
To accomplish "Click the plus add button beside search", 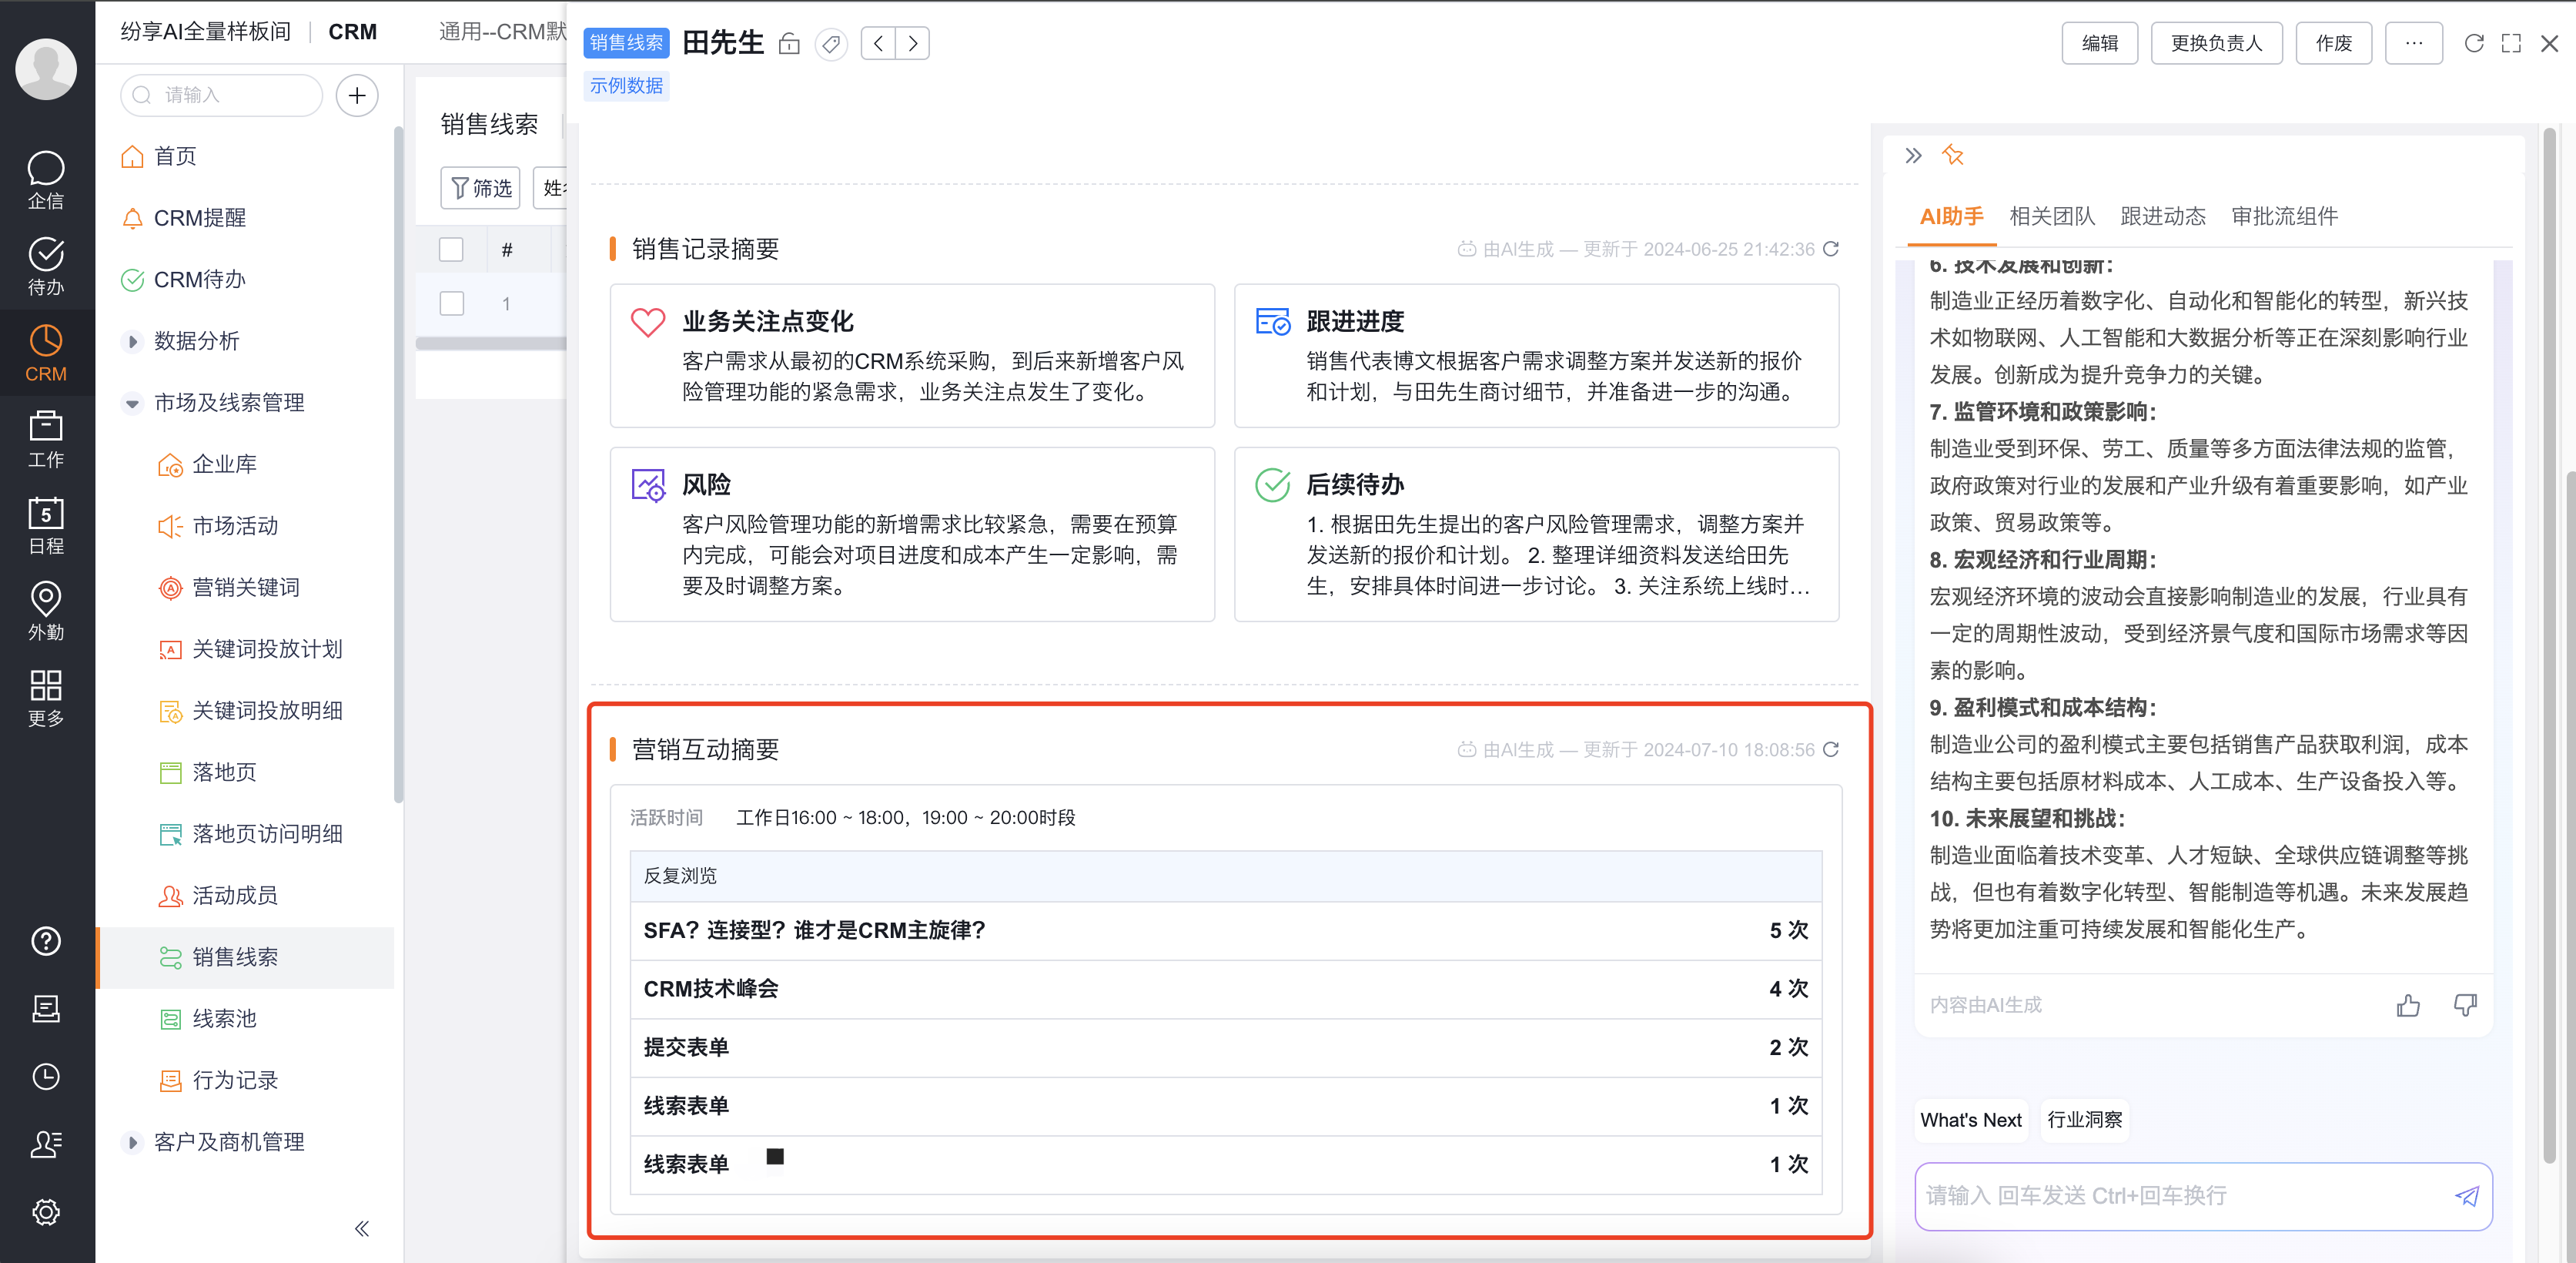I will coord(357,96).
